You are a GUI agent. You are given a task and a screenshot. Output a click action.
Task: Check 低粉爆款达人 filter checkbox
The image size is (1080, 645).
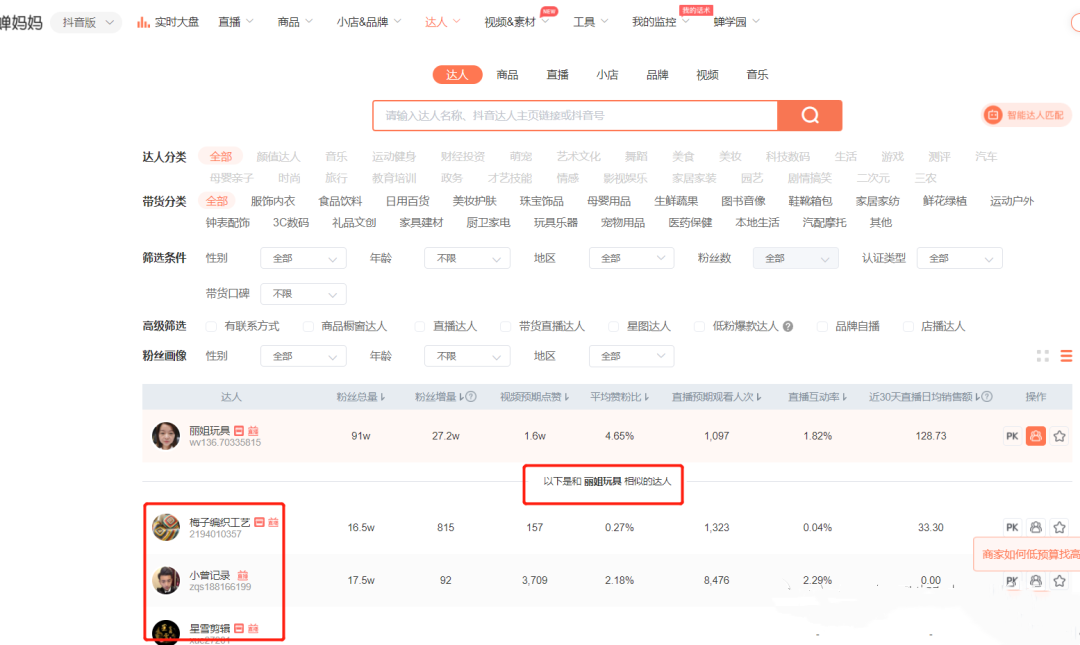tap(699, 326)
